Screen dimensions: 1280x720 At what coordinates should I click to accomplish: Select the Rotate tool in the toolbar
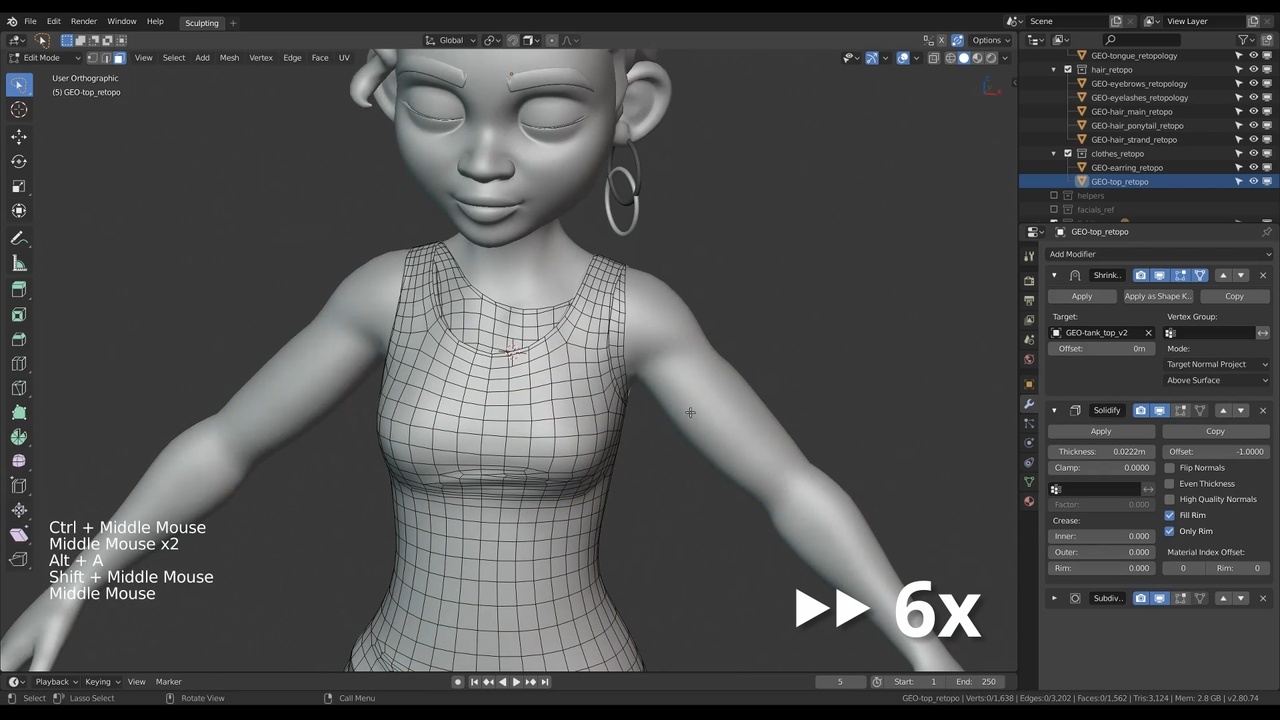[x=19, y=161]
